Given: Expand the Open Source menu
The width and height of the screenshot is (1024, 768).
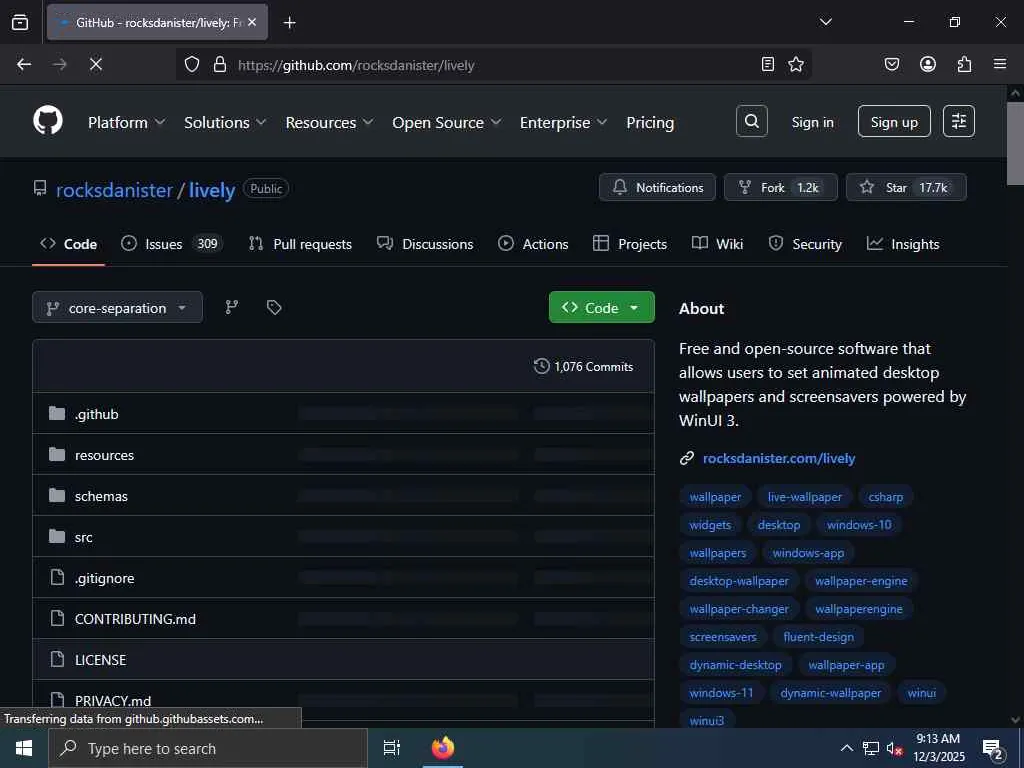Looking at the screenshot, I should click(447, 122).
